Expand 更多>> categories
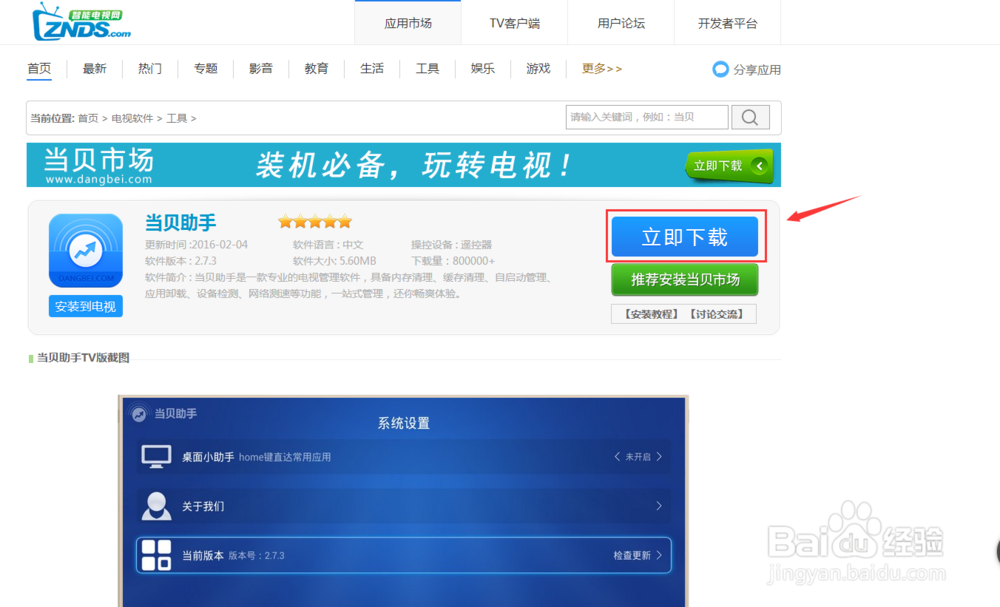 click(601, 69)
